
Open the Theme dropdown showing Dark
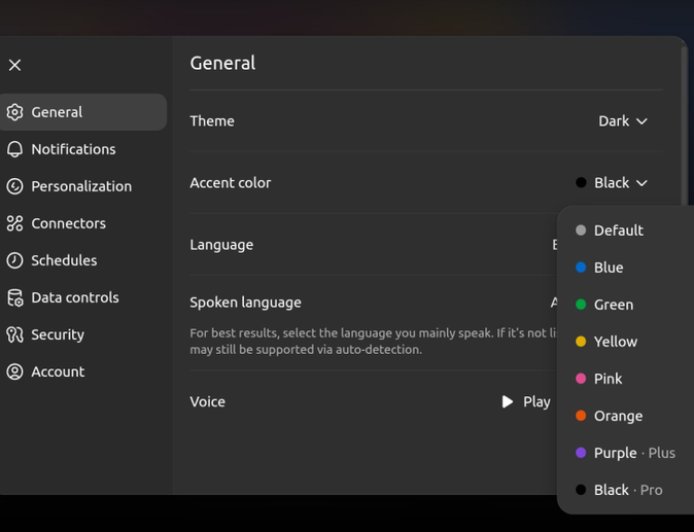coord(623,121)
